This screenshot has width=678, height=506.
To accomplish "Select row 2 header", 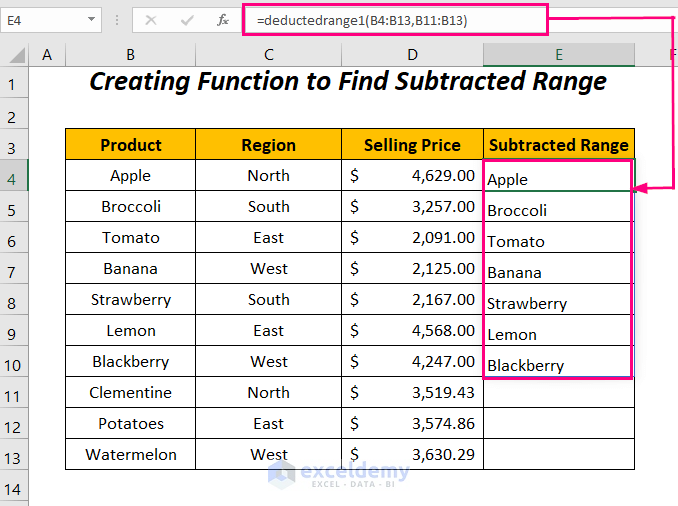I will coord(13,114).
